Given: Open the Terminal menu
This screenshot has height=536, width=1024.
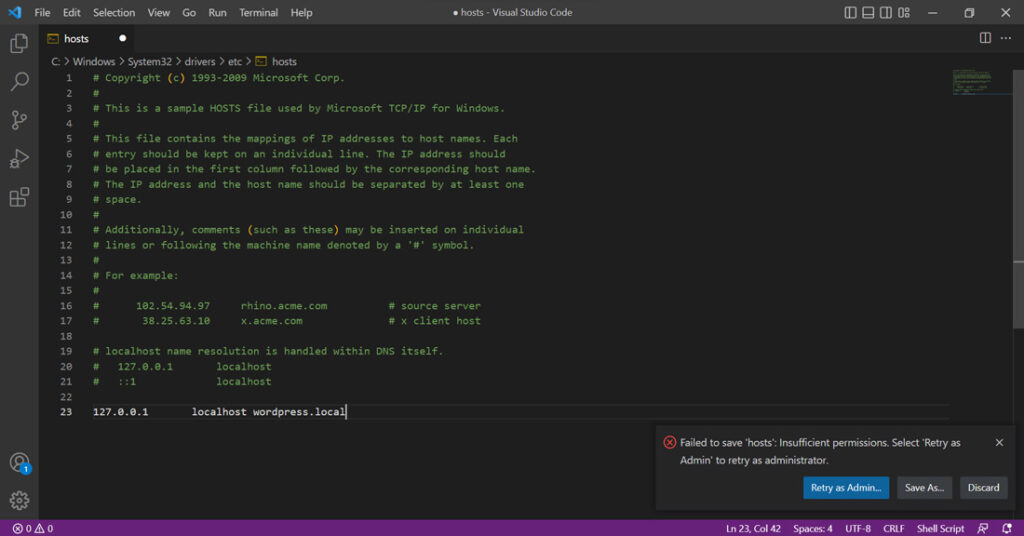Looking at the screenshot, I should pos(258,13).
